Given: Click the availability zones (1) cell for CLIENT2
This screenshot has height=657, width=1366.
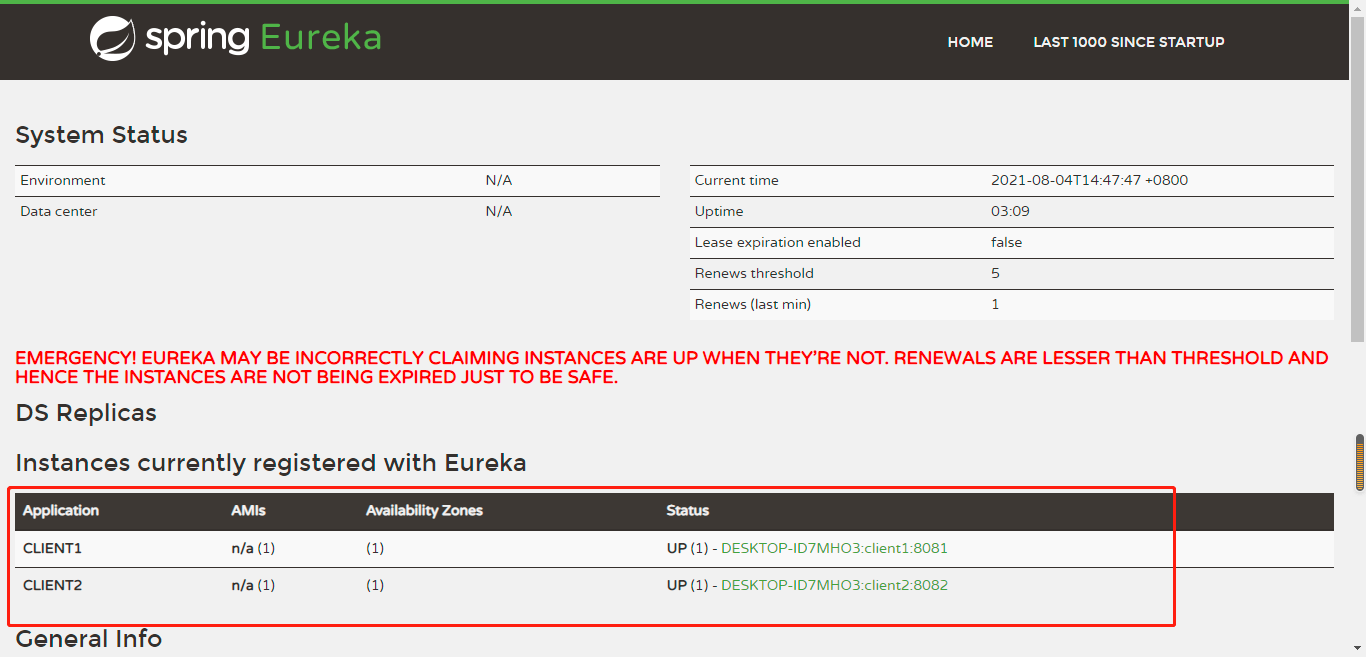Looking at the screenshot, I should tap(375, 585).
